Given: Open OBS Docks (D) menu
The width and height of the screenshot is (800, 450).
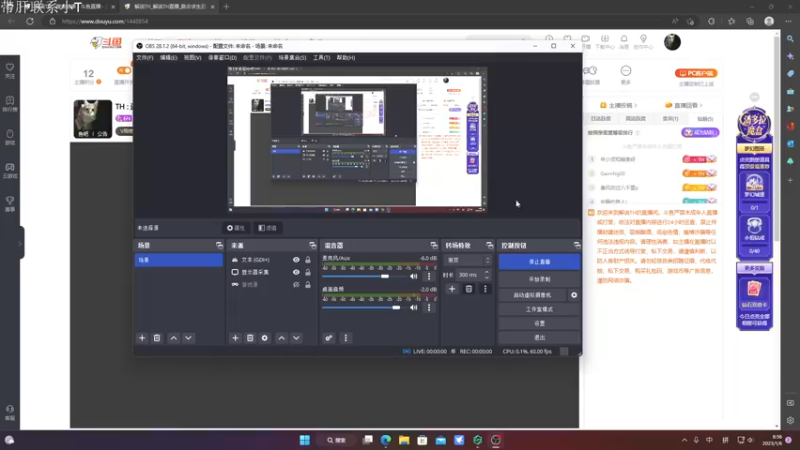Looking at the screenshot, I should click(222, 58).
